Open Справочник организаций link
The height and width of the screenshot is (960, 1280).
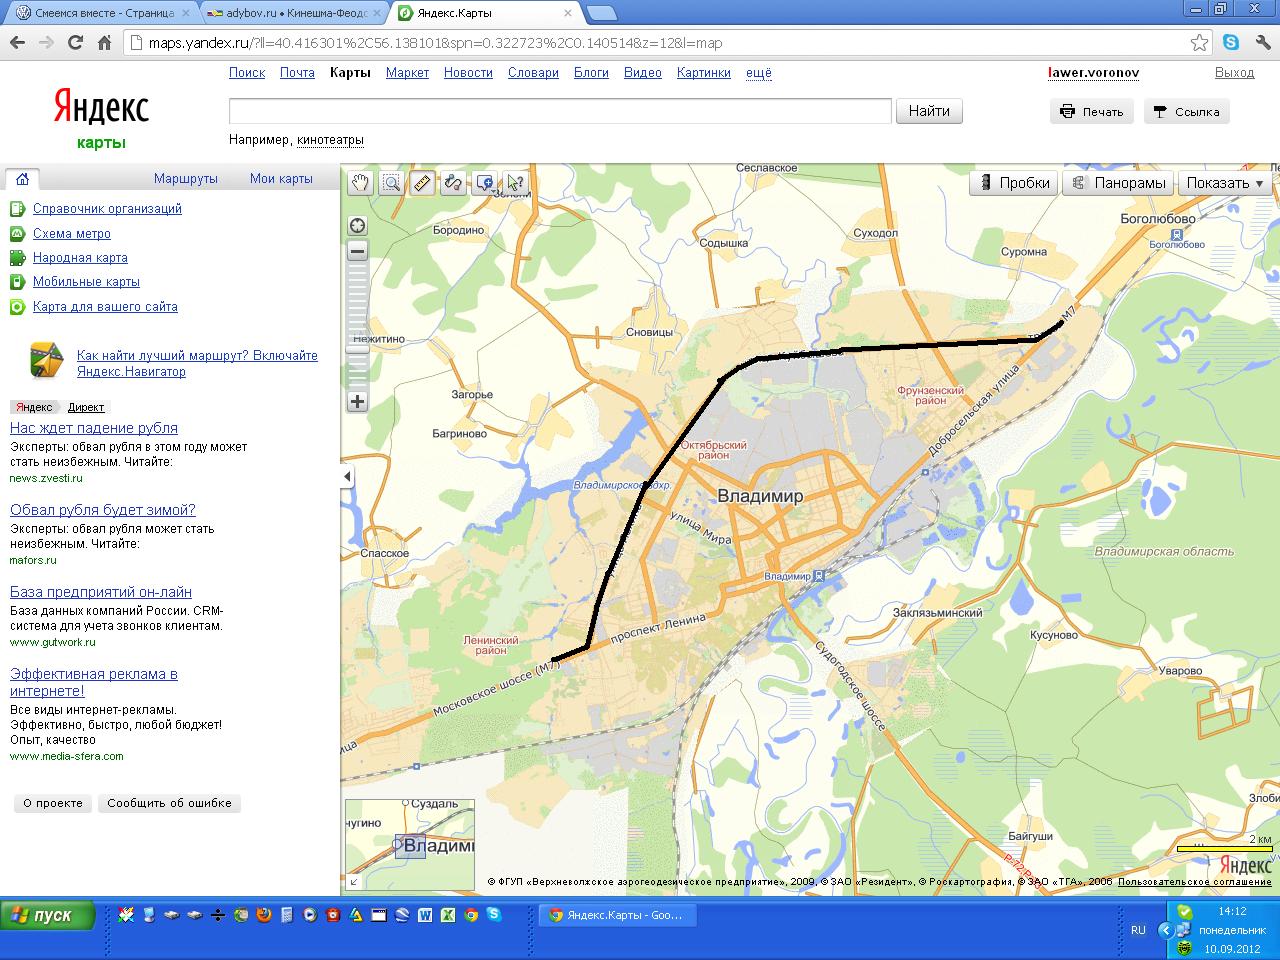coord(107,209)
